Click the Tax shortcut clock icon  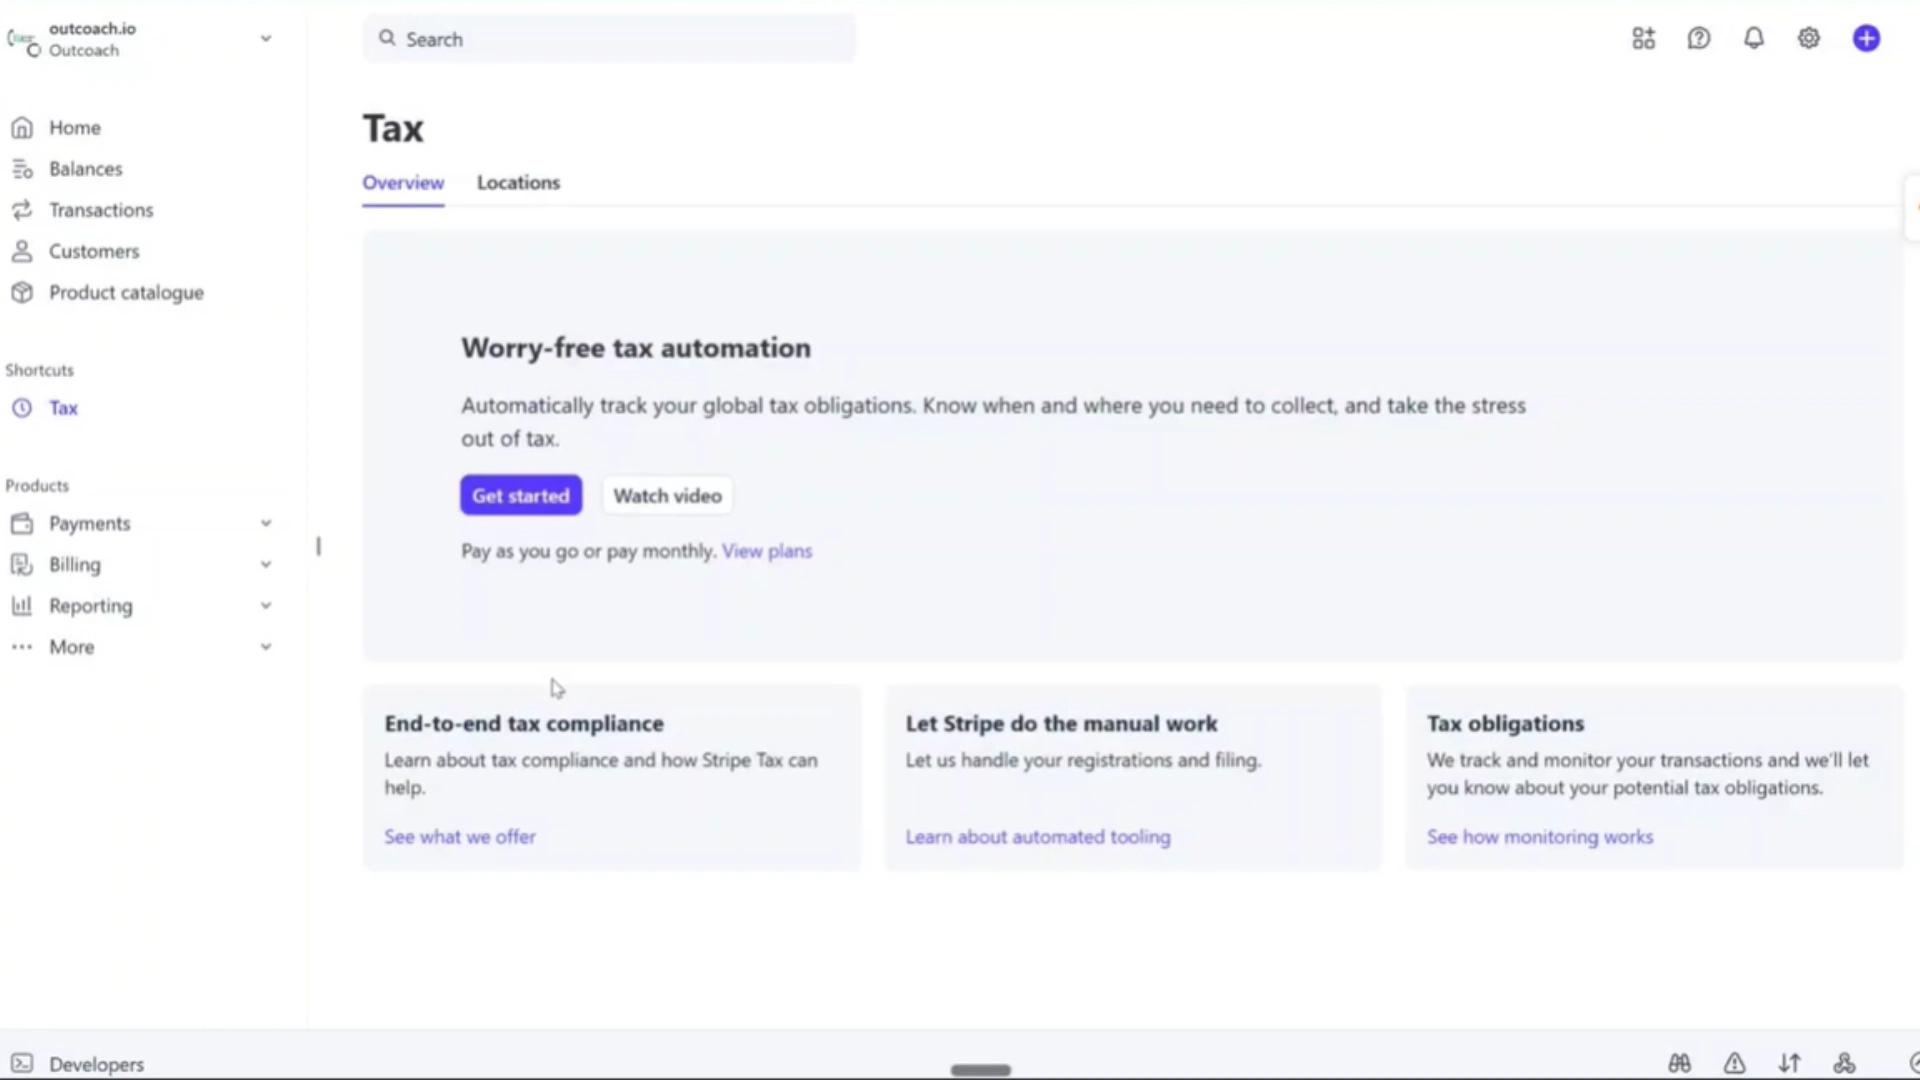(x=22, y=408)
